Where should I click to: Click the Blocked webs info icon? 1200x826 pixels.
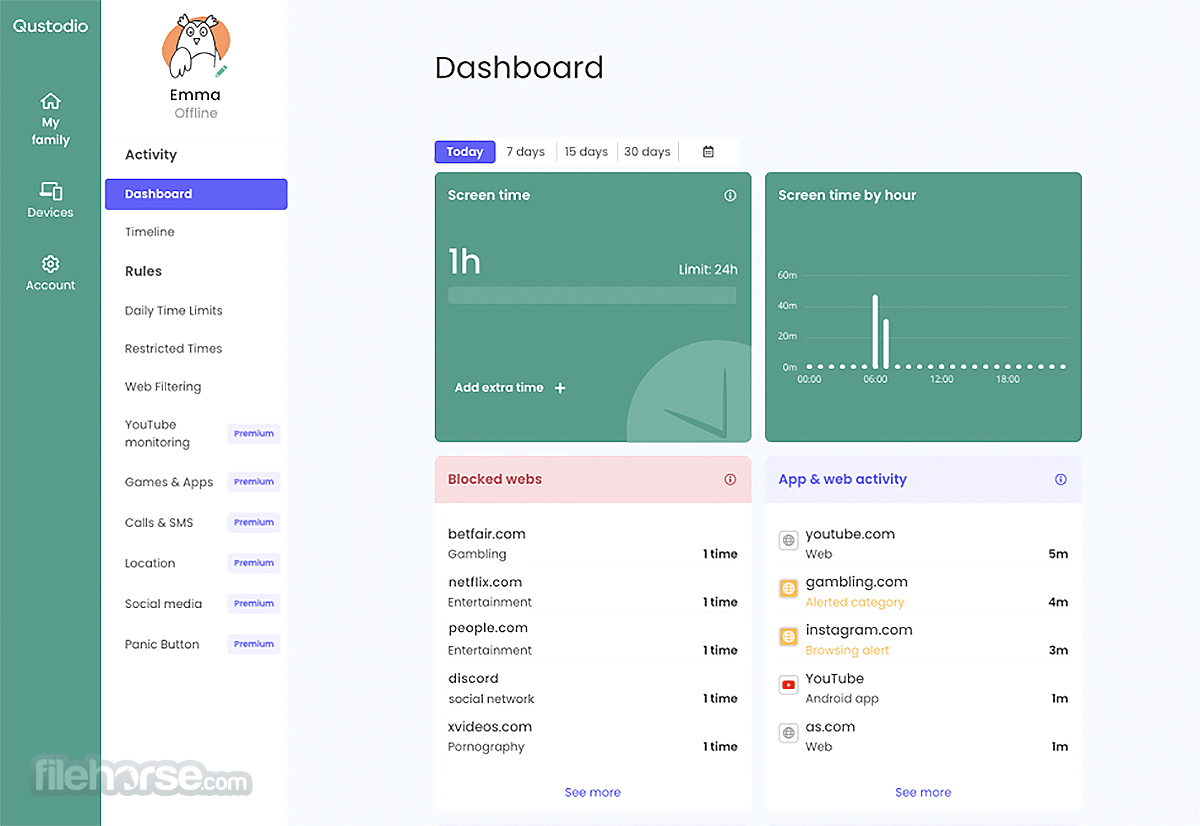[730, 479]
